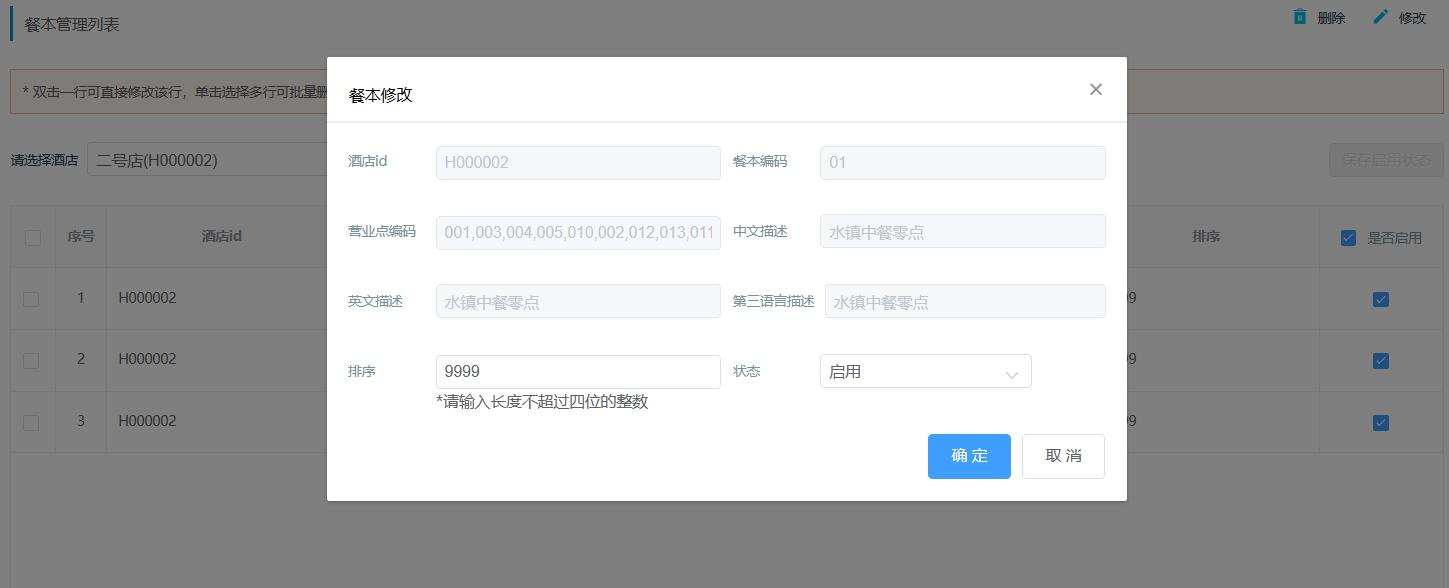
Task: Open the 状态 dropdown showing 启用
Action: coord(925,371)
